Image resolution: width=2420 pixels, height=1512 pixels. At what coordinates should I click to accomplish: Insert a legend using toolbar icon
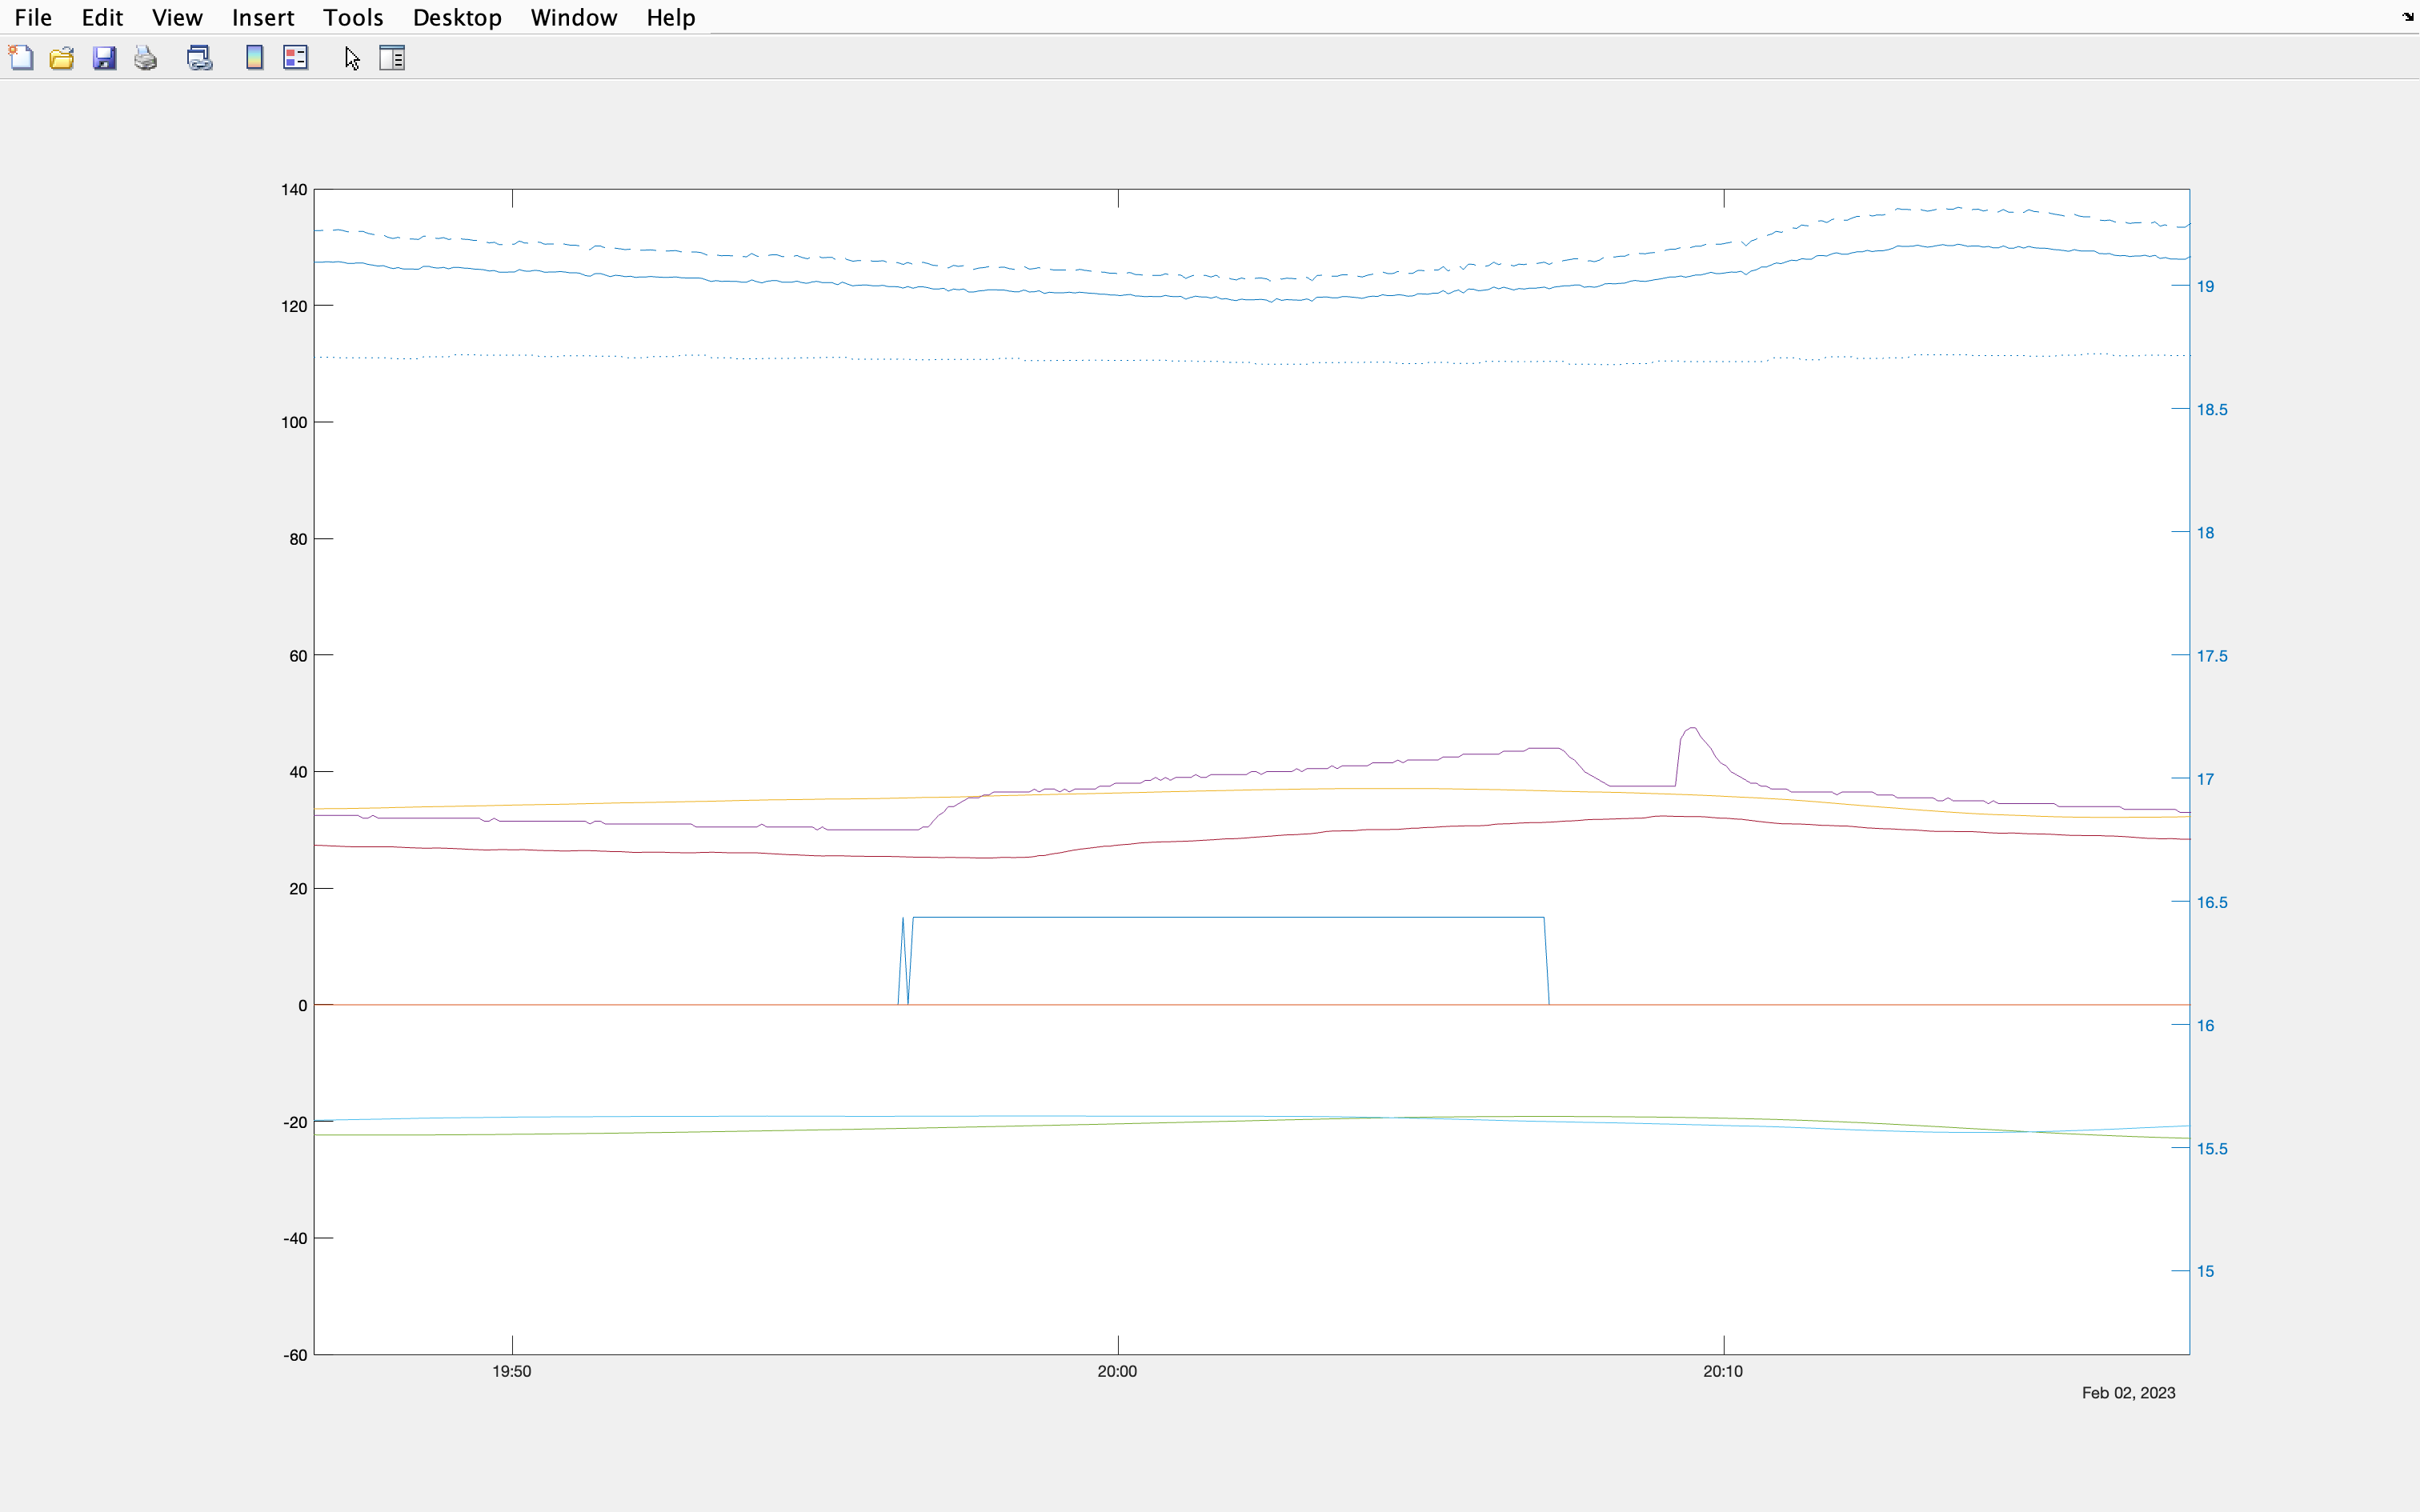pyautogui.click(x=296, y=58)
